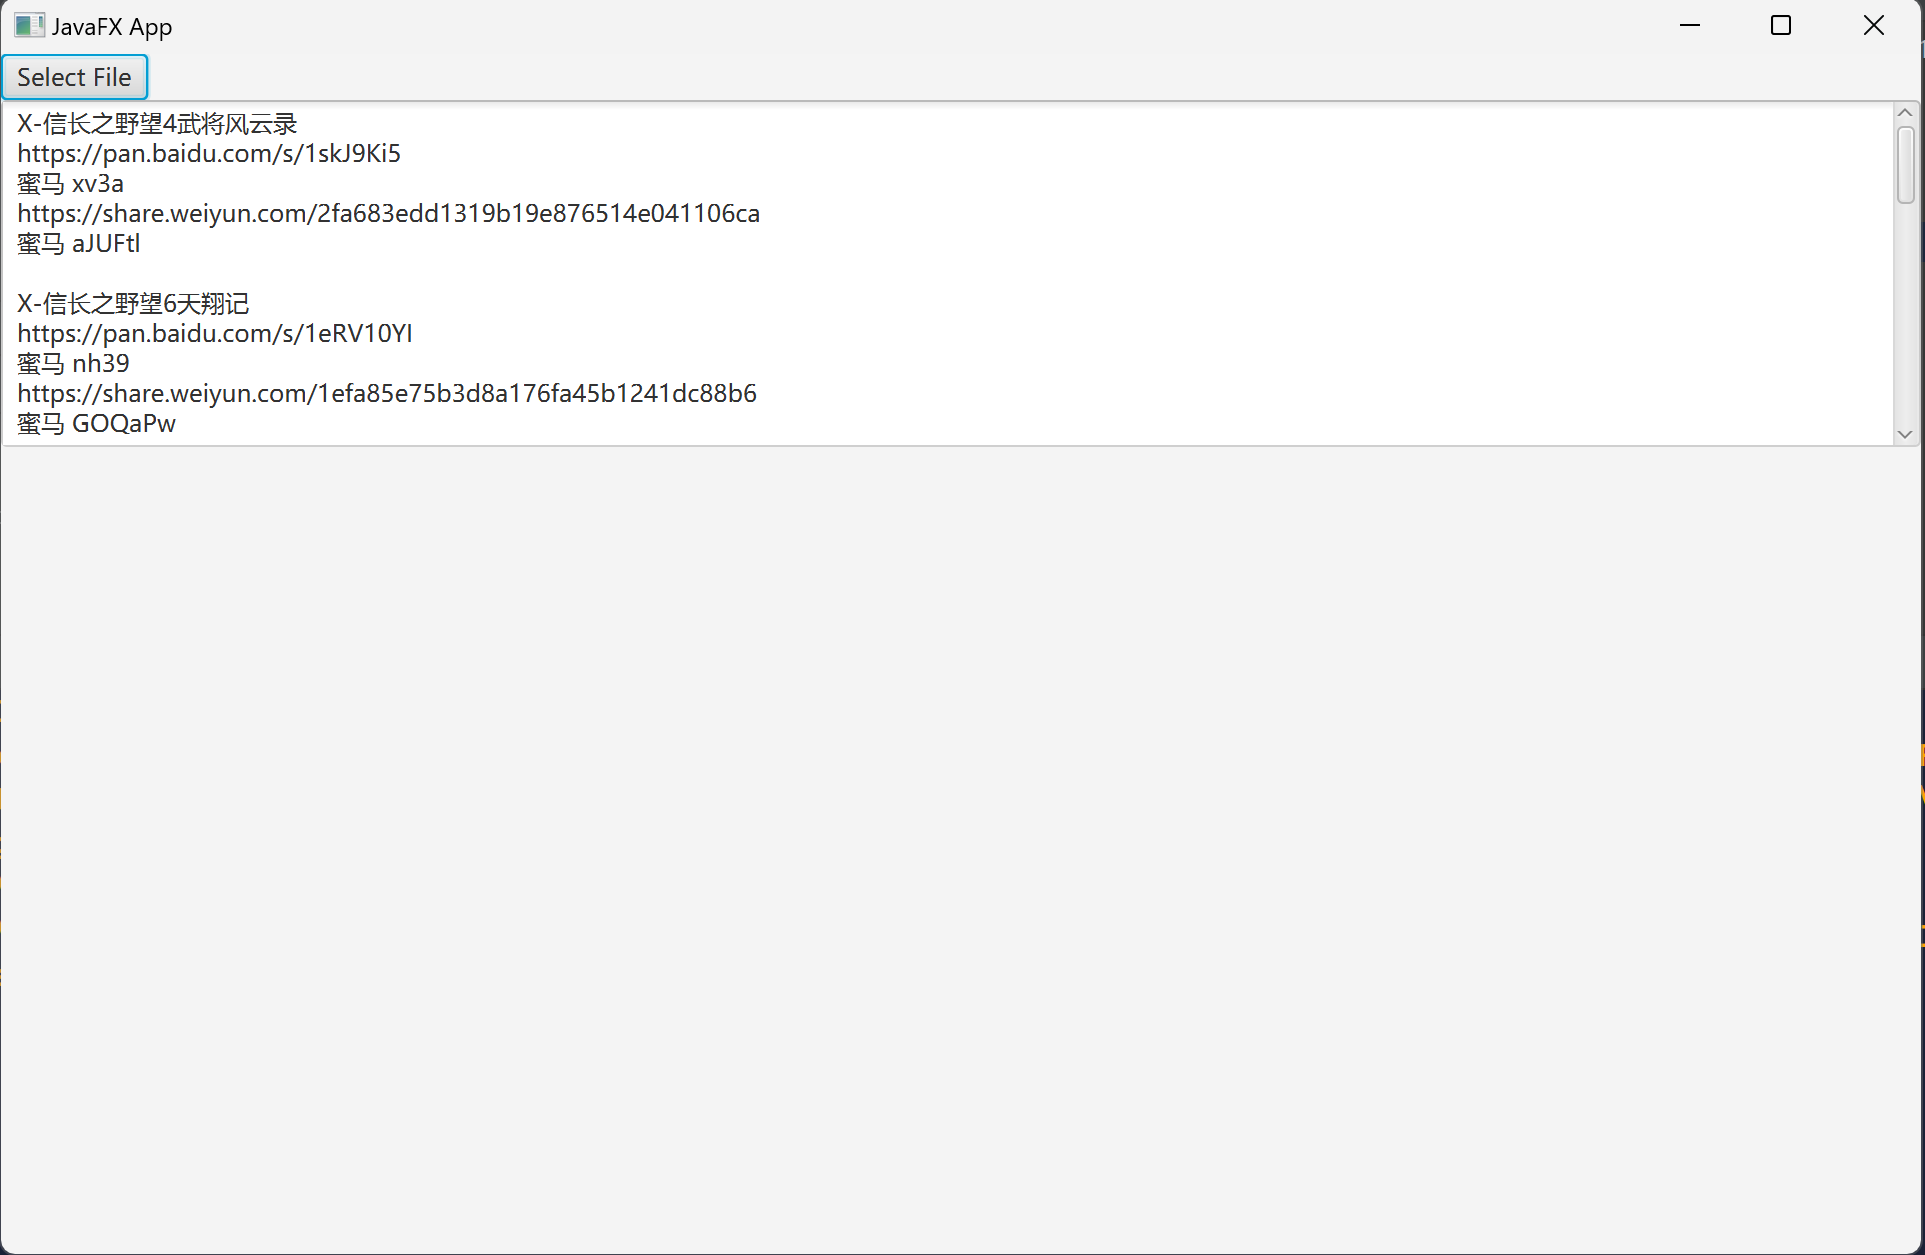The height and width of the screenshot is (1255, 1925).
Task: Click the weiyun URL starting with 2fa683edd
Action: click(x=388, y=214)
